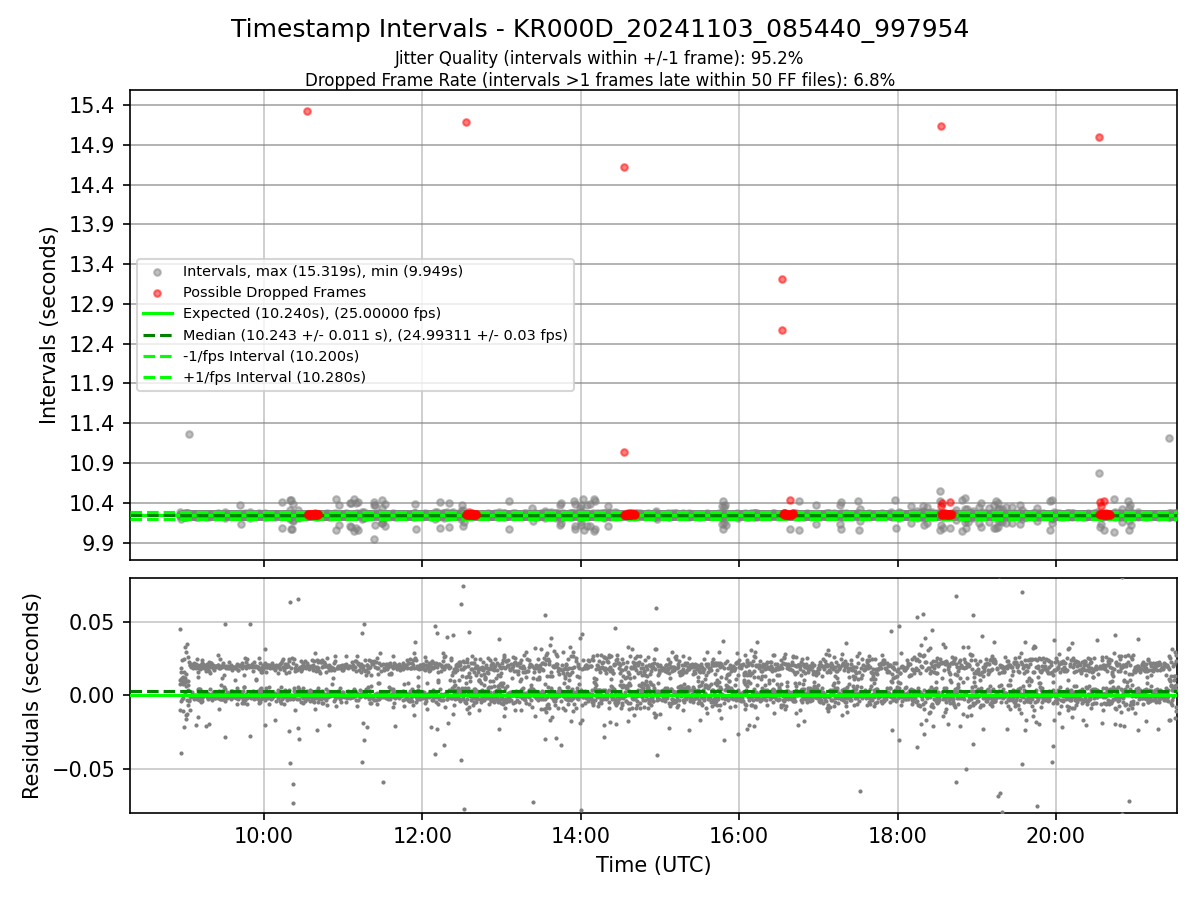Select the red outlier point near 20:30 at 15.0s
Viewport: 1200px width, 900px height.
point(1099,137)
